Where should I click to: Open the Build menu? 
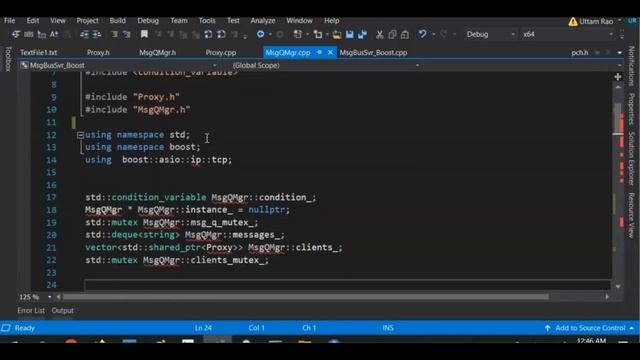coord(118,21)
